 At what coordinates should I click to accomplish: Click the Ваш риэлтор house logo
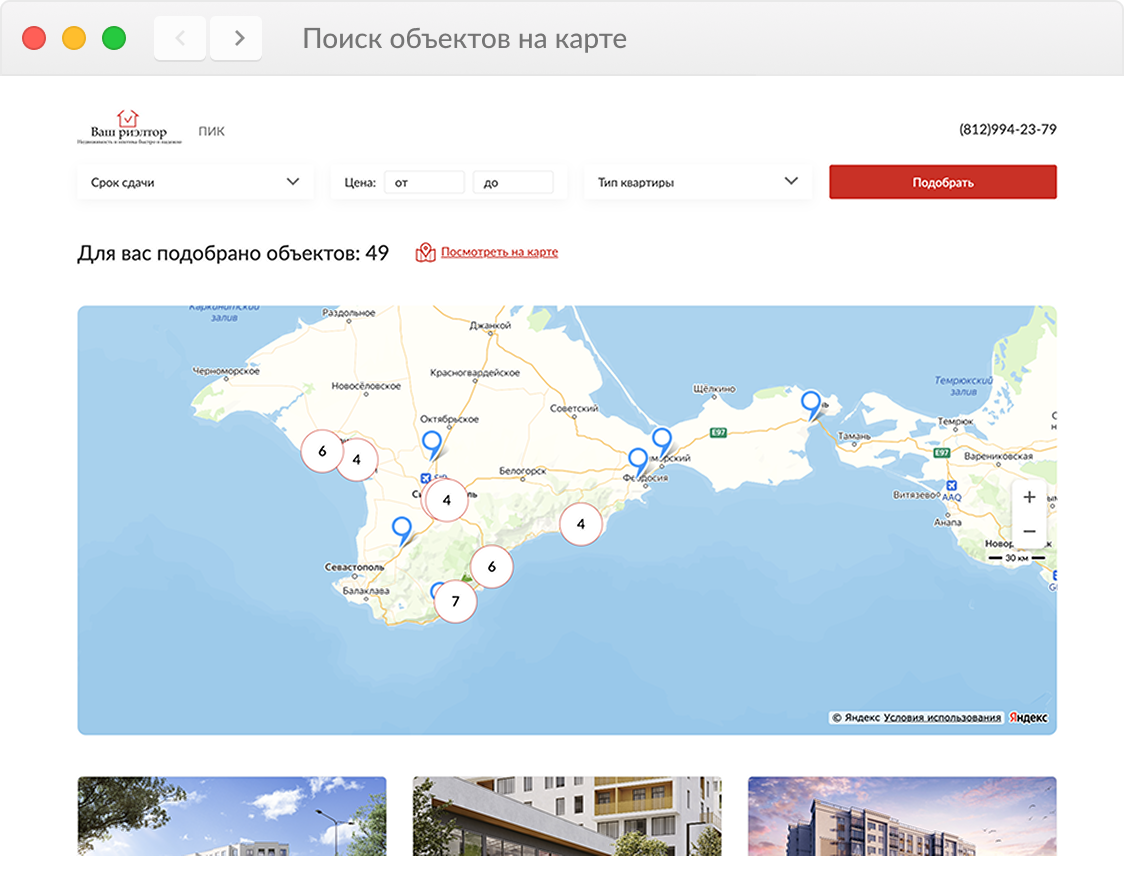point(129,128)
